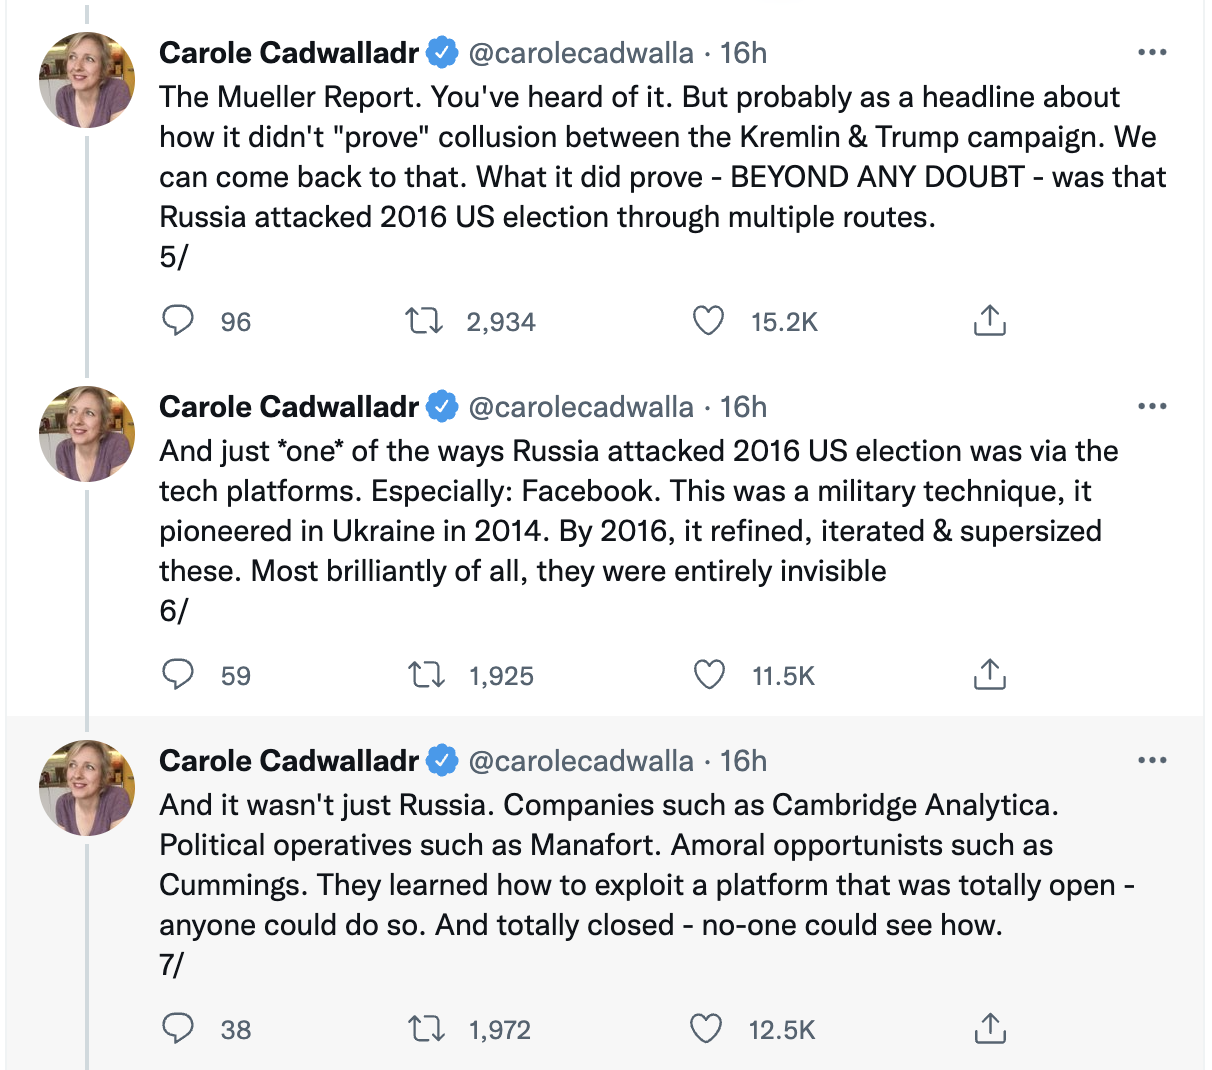Reply to the tweet numbered 6/
Viewport: 1212px width, 1070px height.
click(x=178, y=675)
